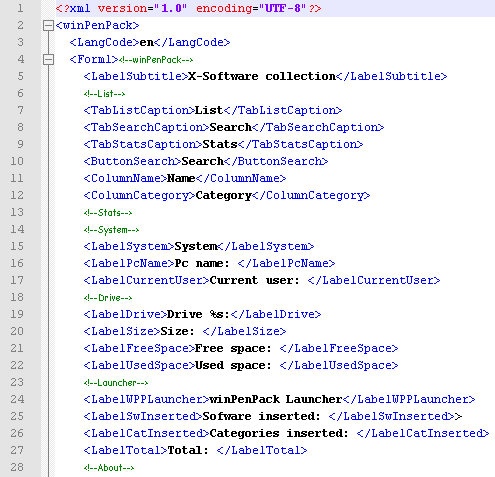Click the closing TabSearchCaption tag
Viewport: 495px width, 477px height.
click(318, 127)
